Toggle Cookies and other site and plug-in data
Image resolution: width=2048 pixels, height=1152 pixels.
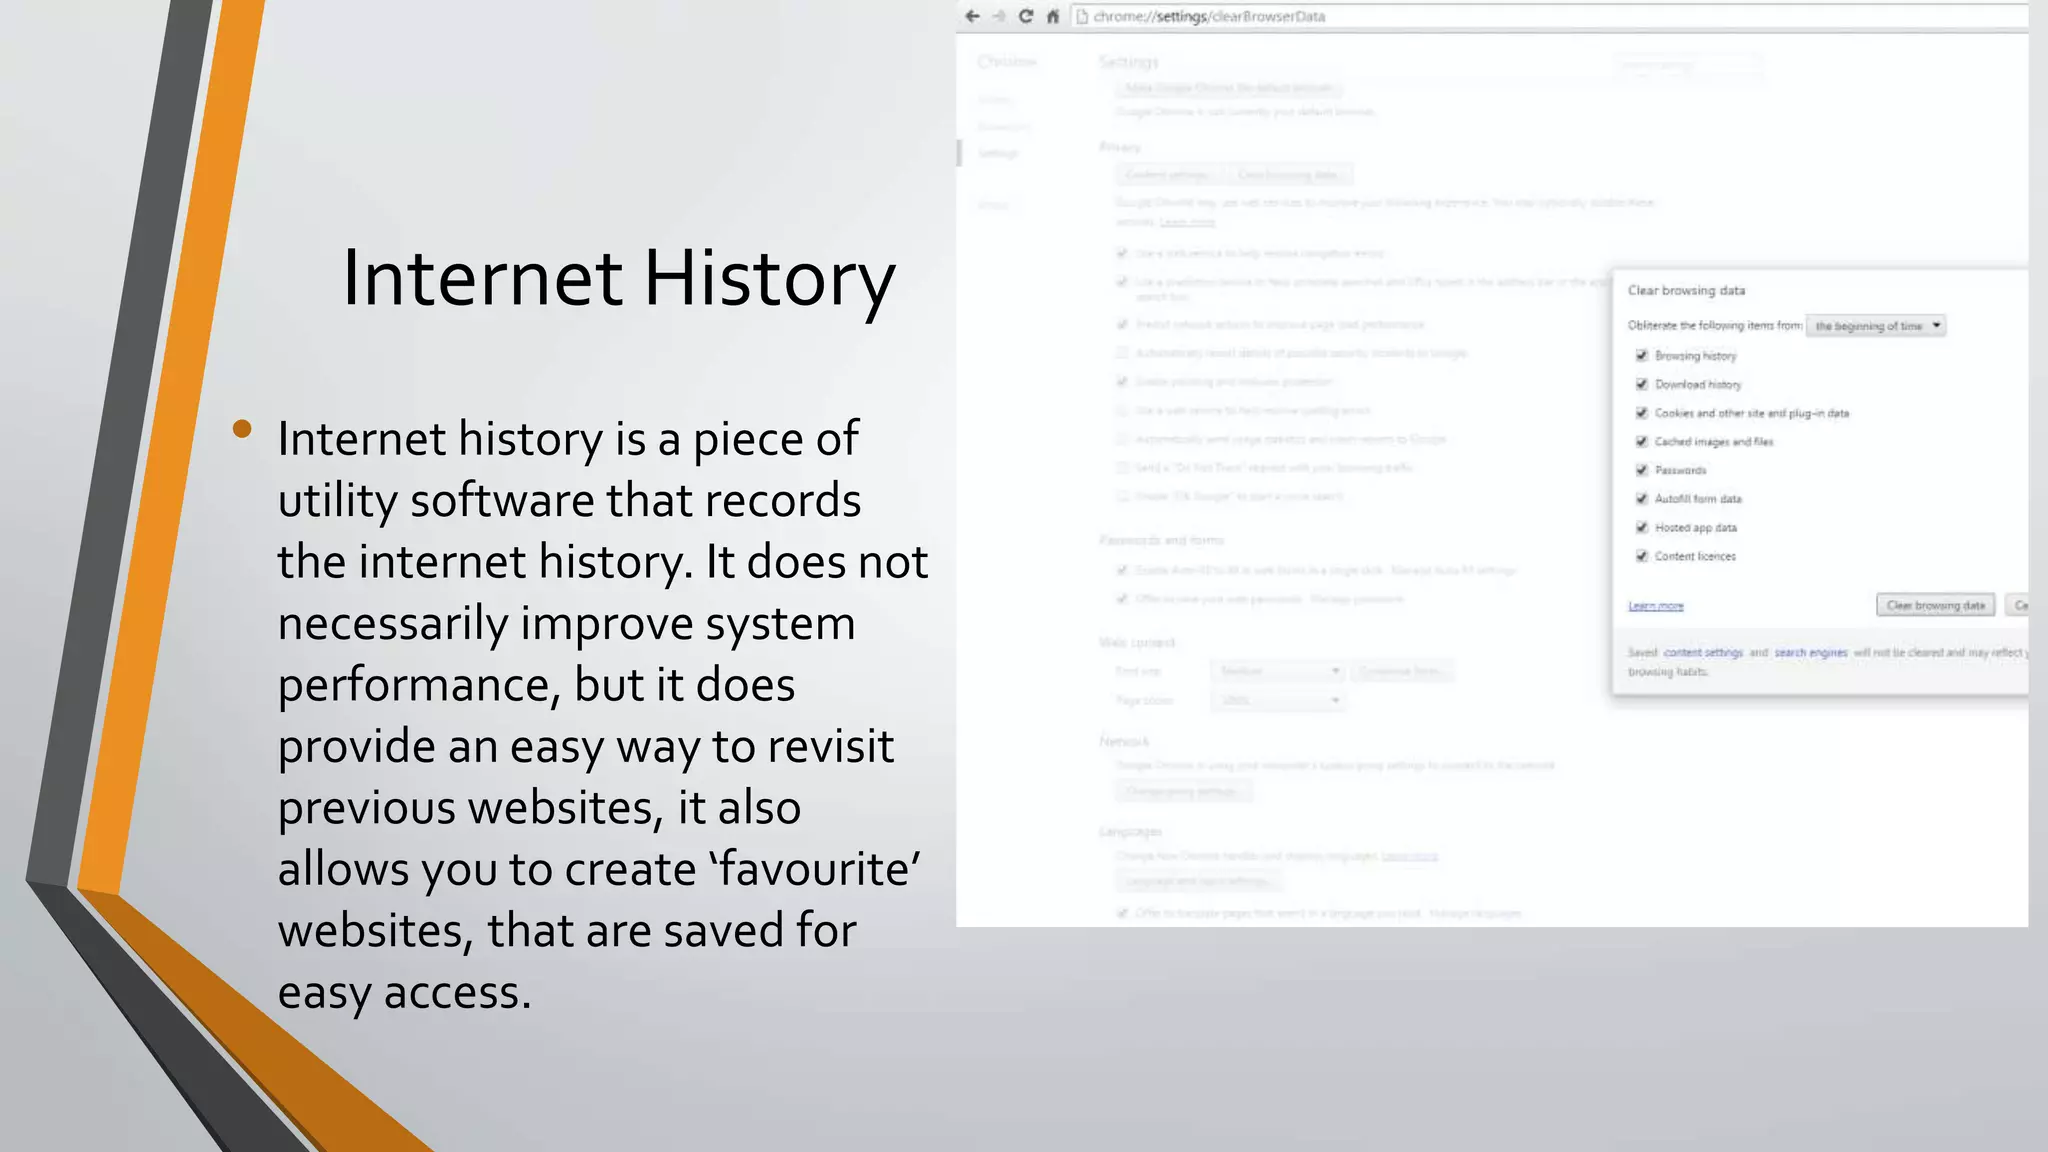point(1641,413)
